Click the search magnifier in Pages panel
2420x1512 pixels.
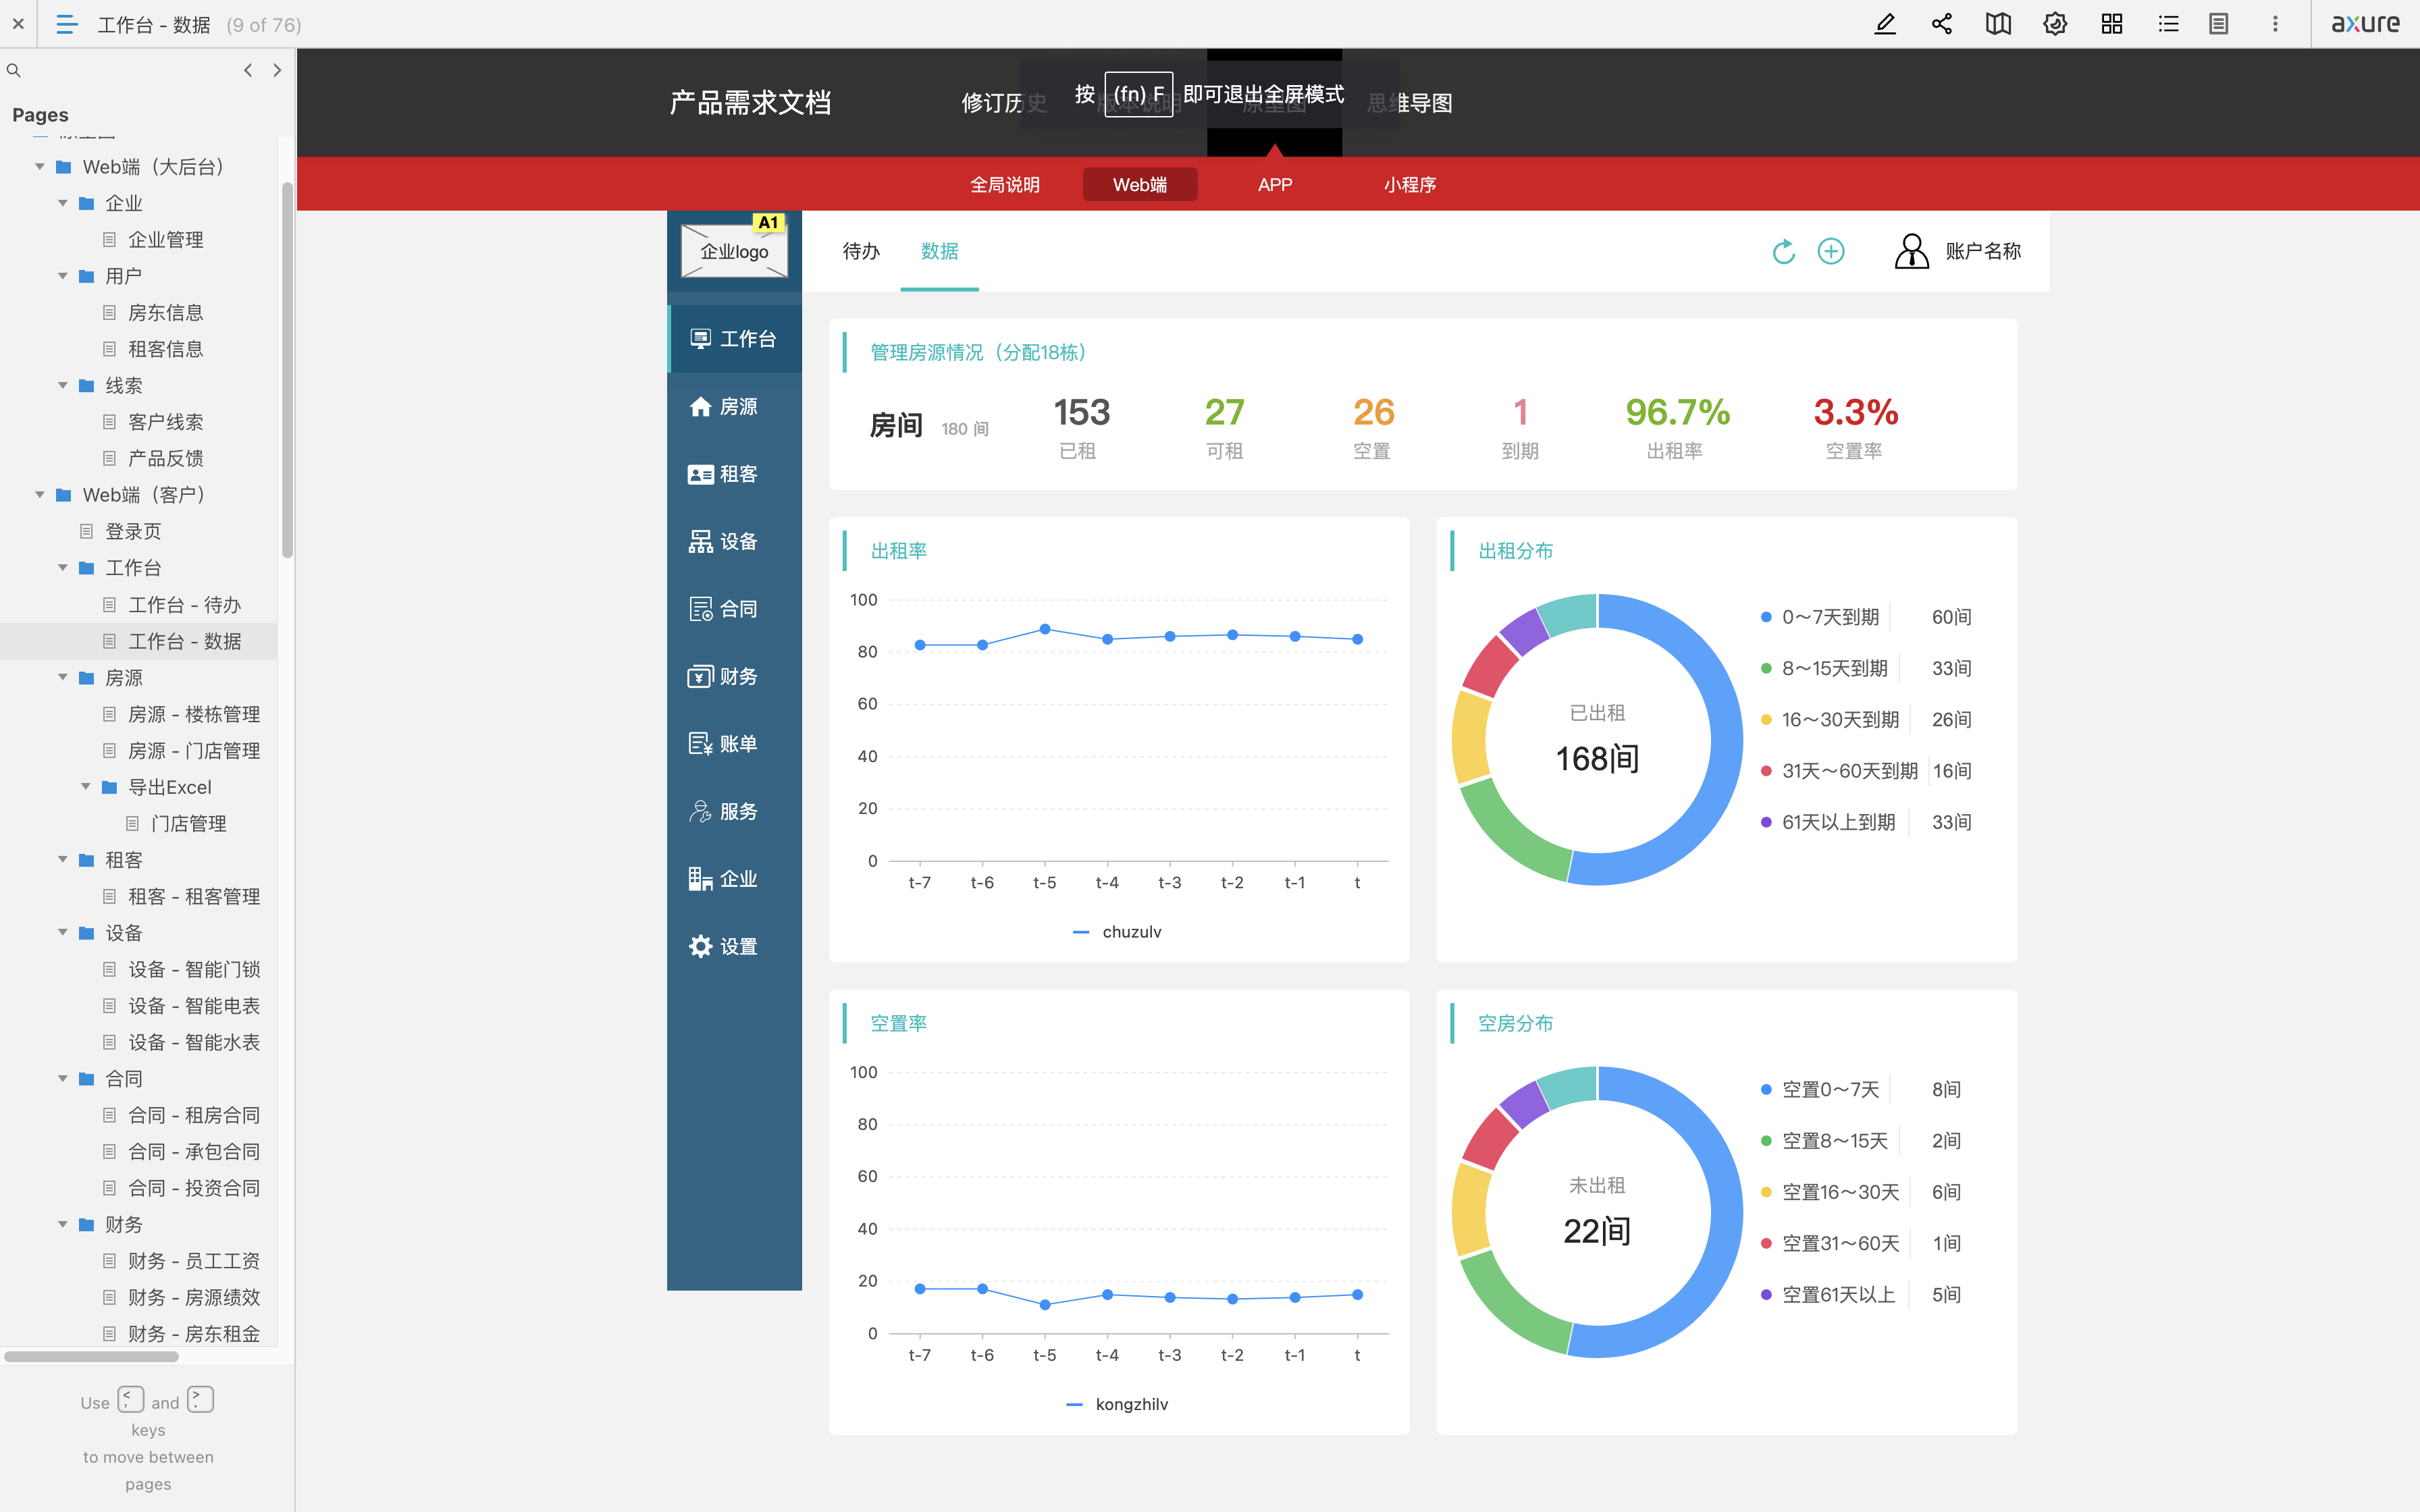coord(14,70)
